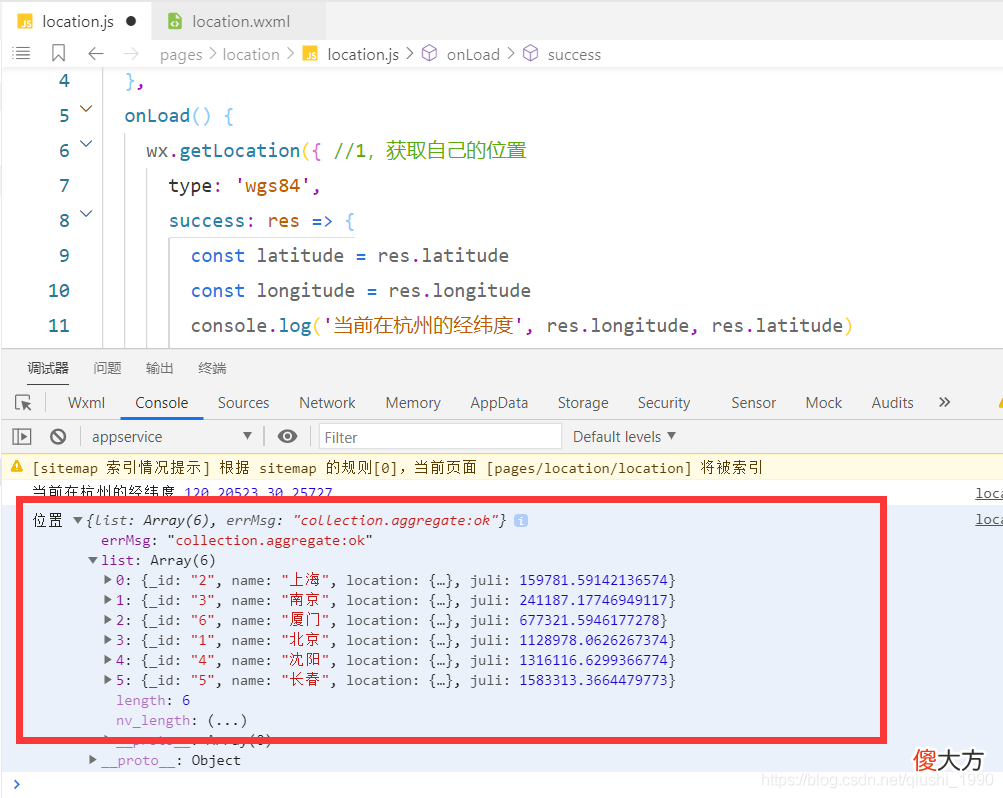1003x798 pixels.
Task: Click the errMsg "collection.aggregate:ok" value
Action: coord(270,540)
